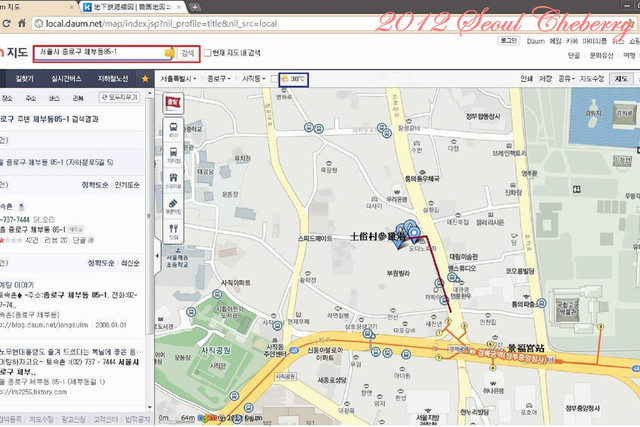Switch to 실시간버스 tab
Viewport: 640px width, 427px height.
[66, 79]
